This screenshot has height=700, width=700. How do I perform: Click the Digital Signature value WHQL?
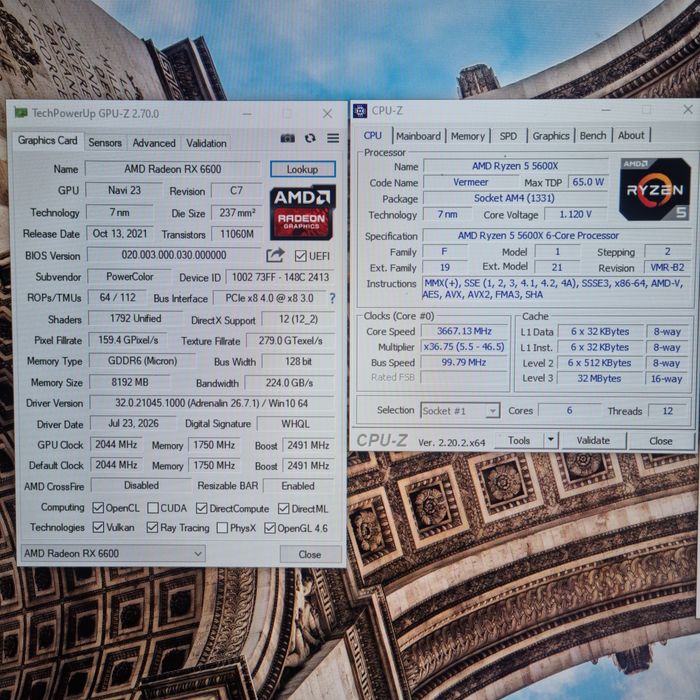295,424
